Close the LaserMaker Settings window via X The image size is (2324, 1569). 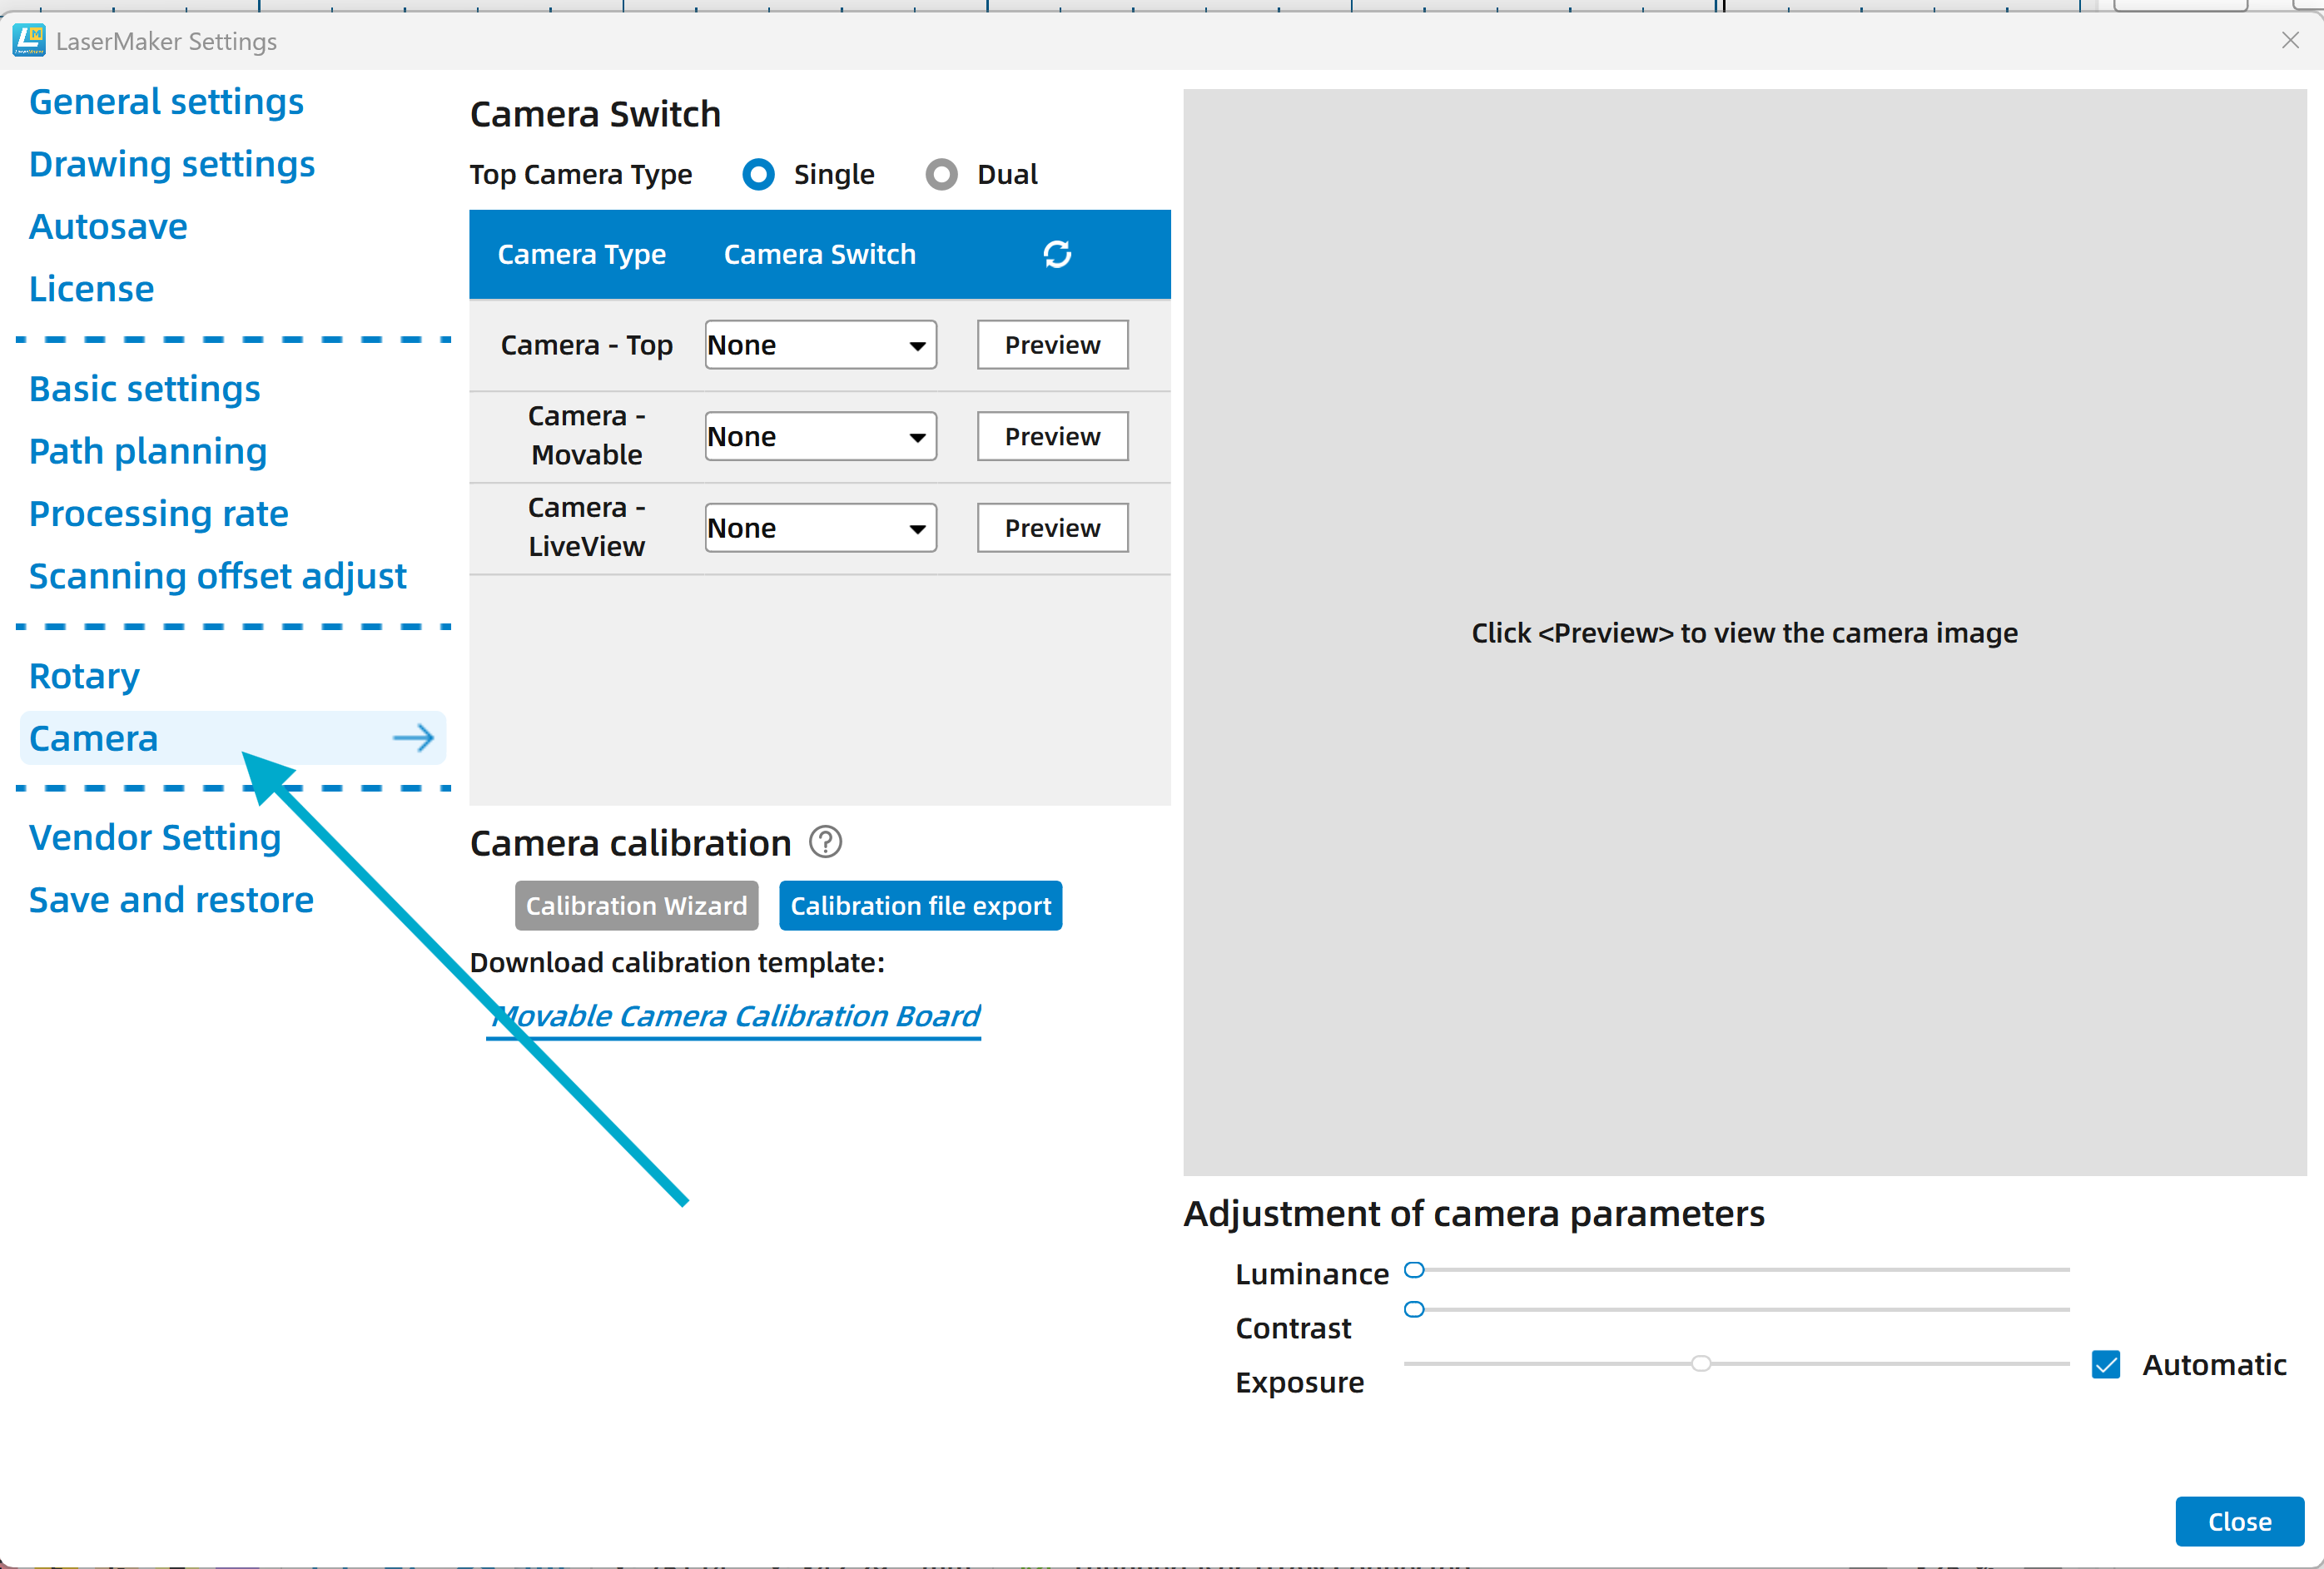(x=2290, y=40)
